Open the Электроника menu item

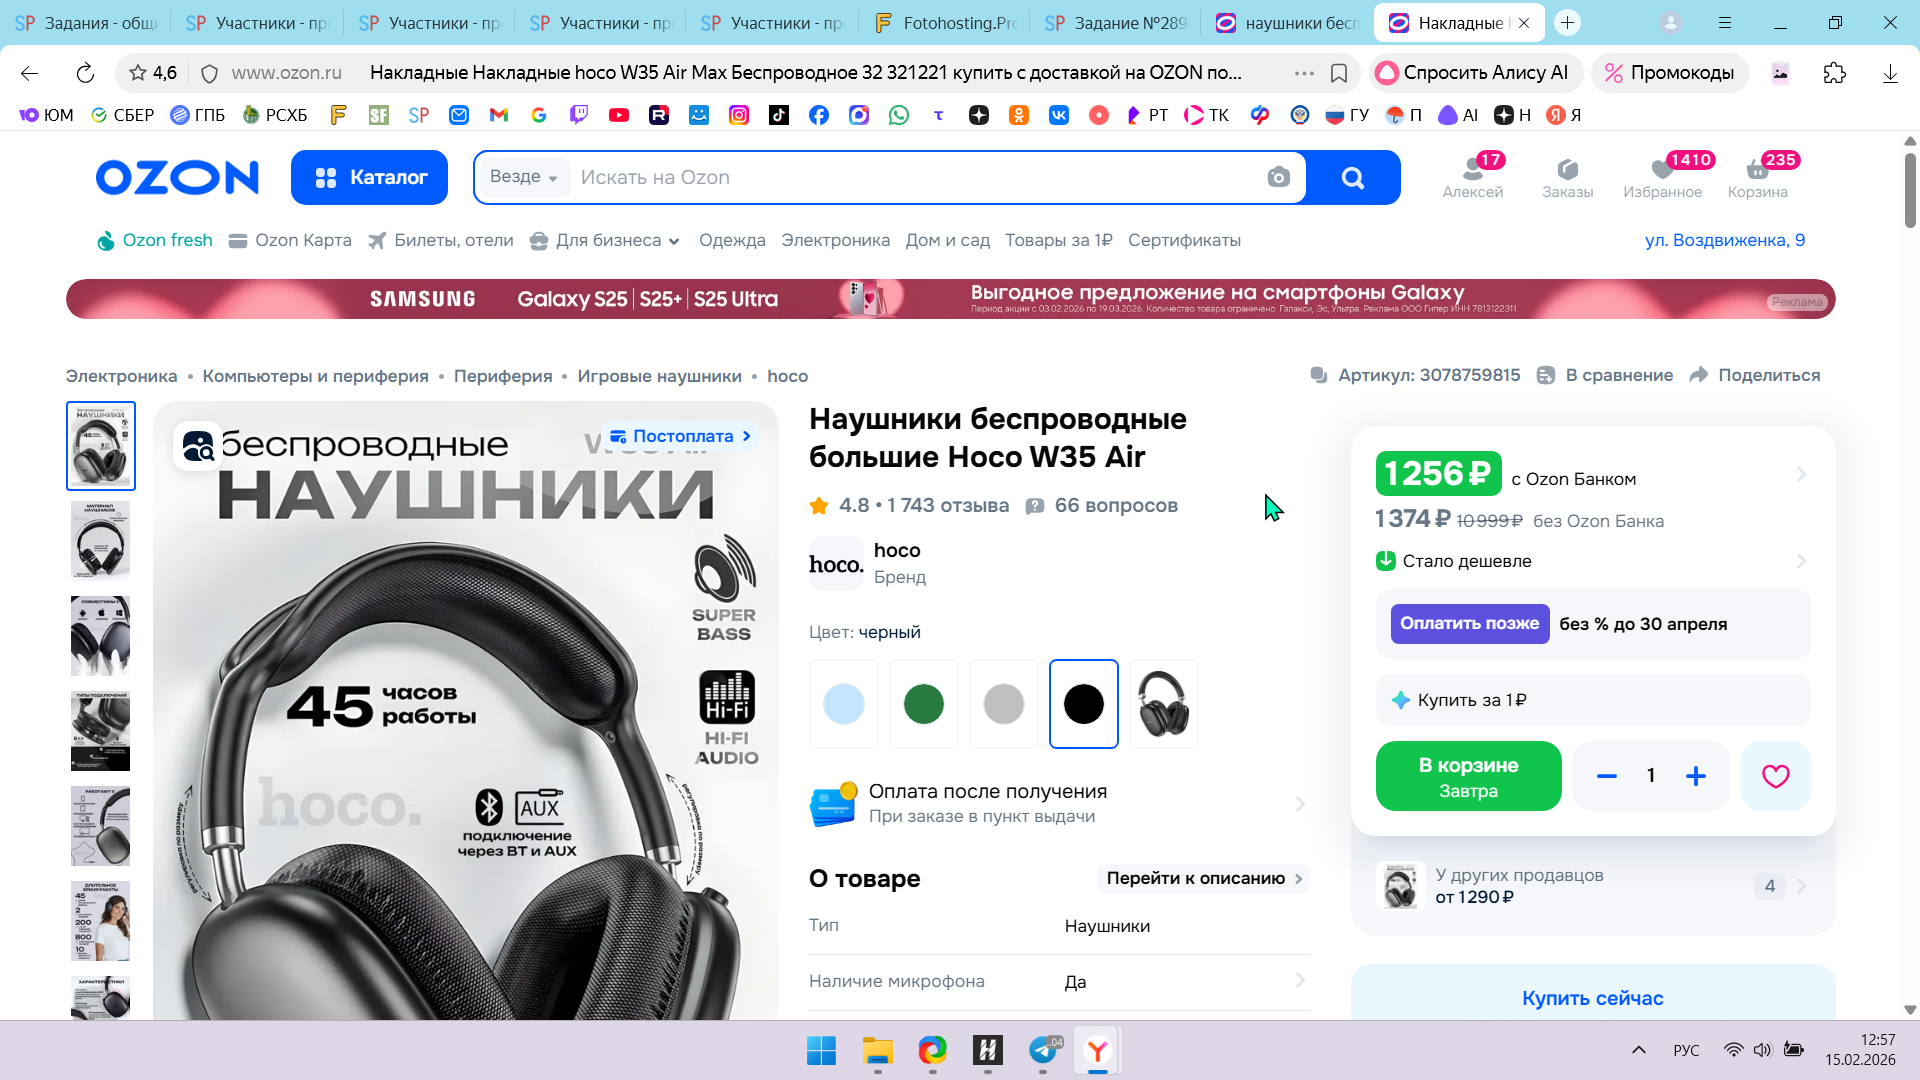coord(835,240)
